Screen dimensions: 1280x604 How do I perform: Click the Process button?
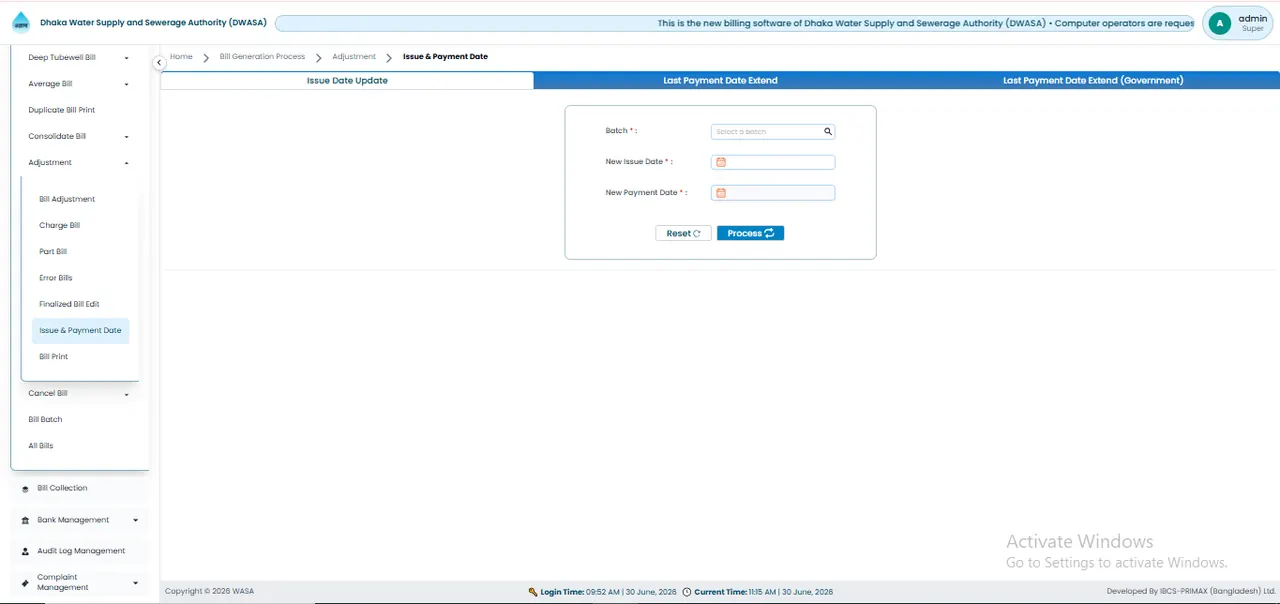click(x=750, y=233)
